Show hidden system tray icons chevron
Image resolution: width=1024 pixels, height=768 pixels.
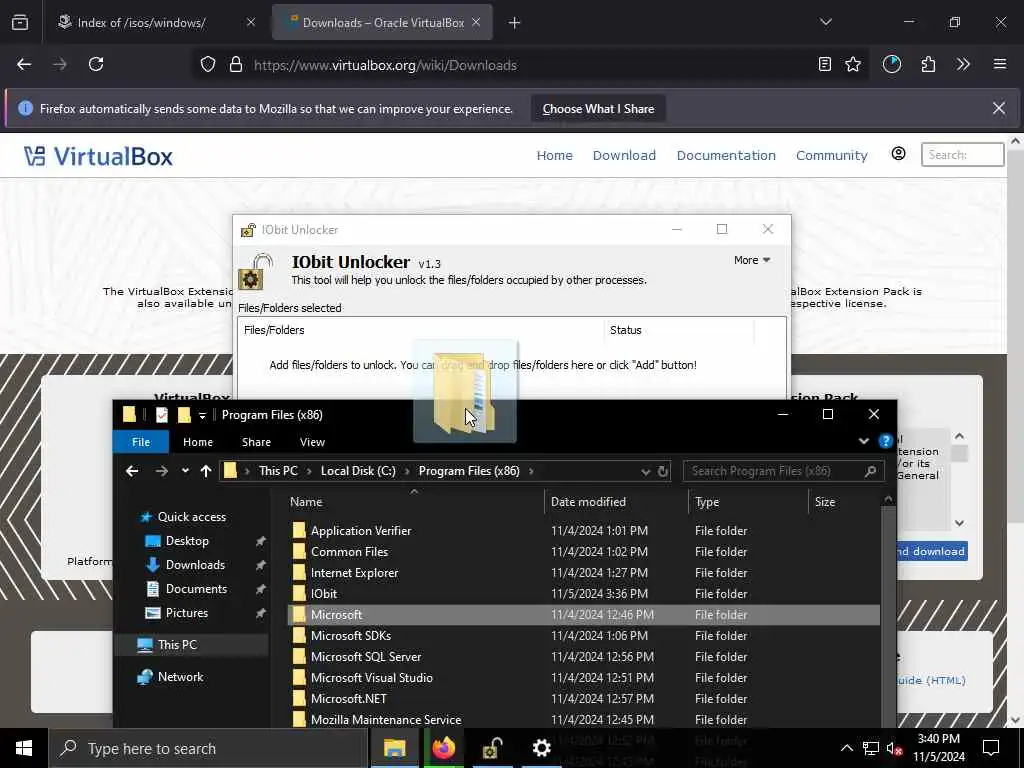tap(846, 748)
